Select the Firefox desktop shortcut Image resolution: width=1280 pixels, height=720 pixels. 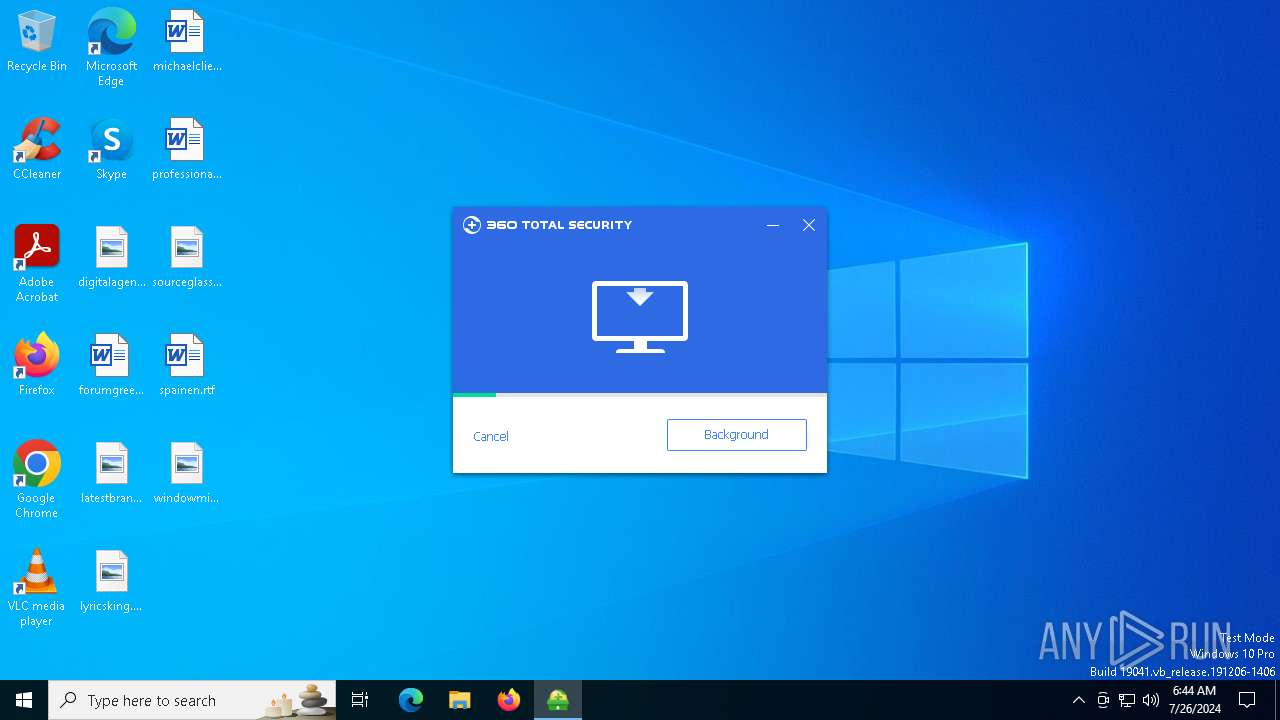coord(37,365)
